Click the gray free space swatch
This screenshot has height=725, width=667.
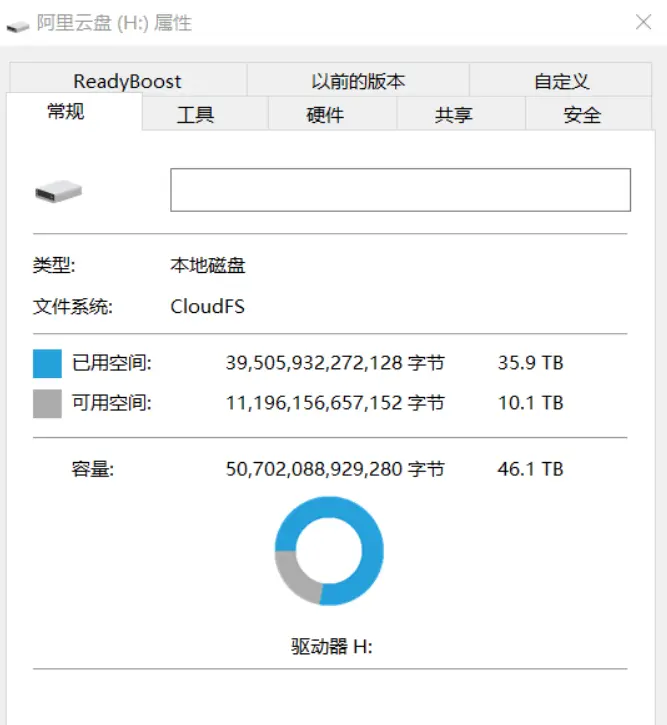click(x=47, y=403)
